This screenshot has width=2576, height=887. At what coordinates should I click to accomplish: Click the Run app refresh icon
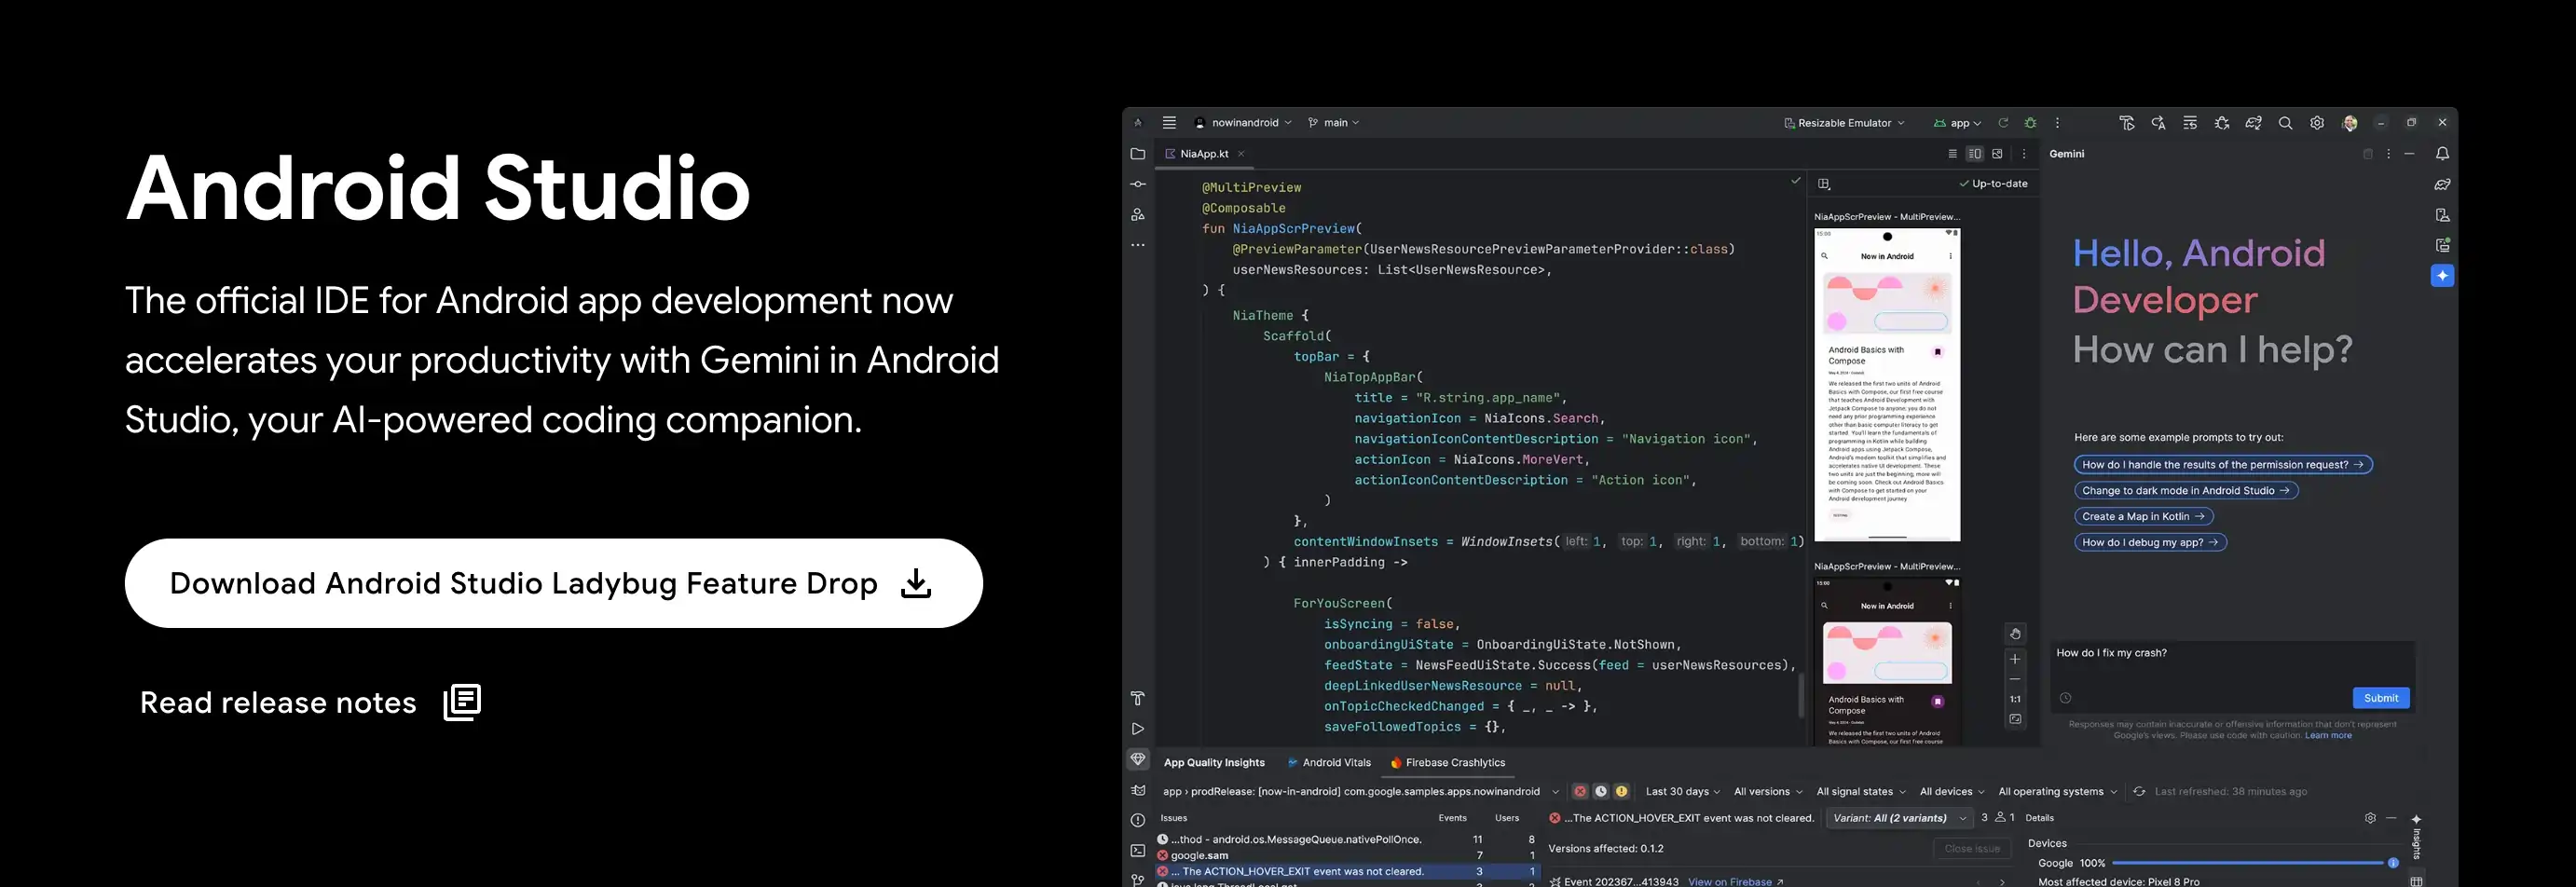[2003, 123]
